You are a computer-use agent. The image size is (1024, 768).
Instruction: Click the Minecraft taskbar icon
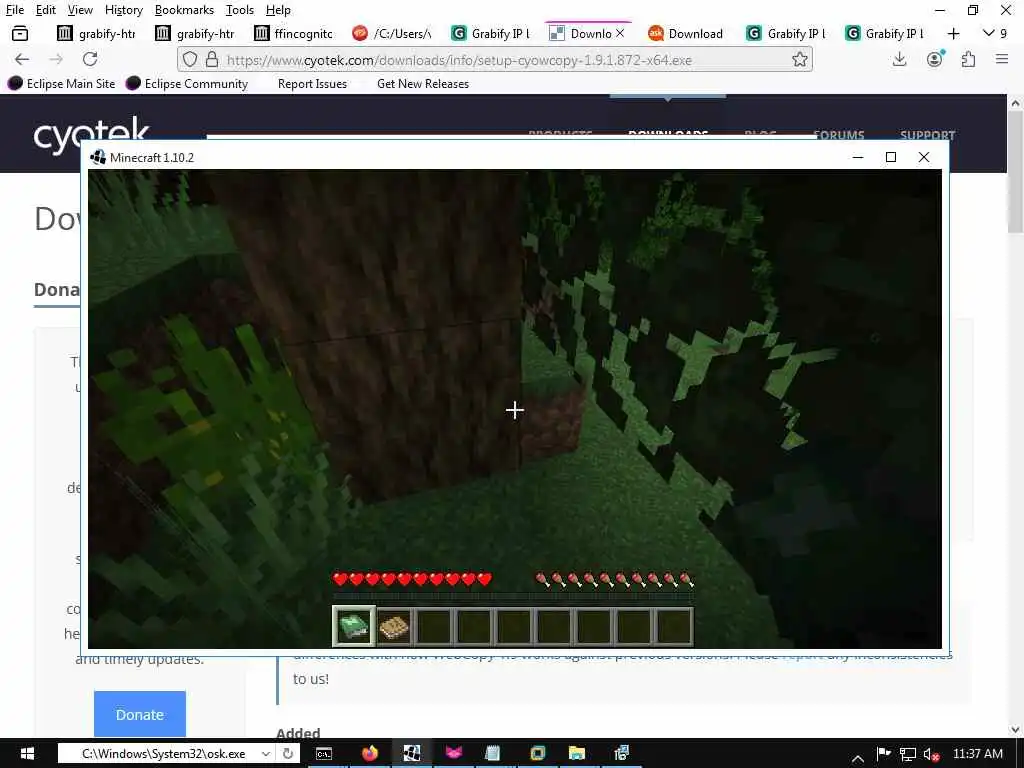tap(412, 753)
